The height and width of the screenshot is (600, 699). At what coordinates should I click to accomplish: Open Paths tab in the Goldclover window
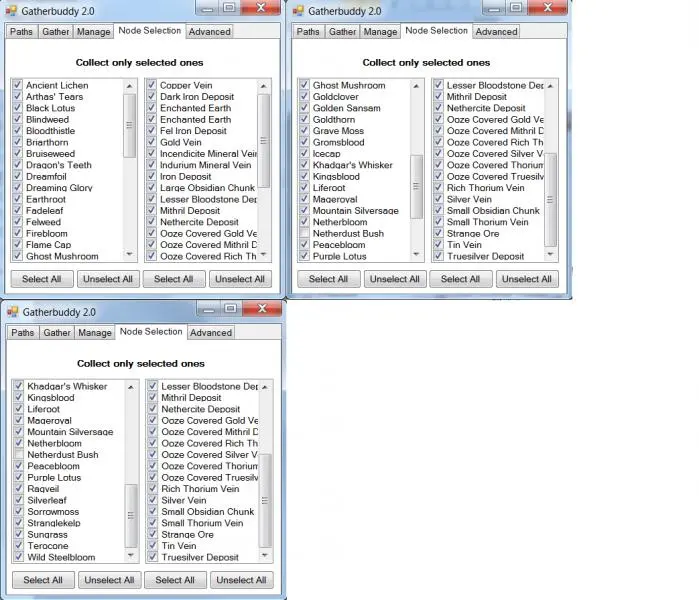308,32
